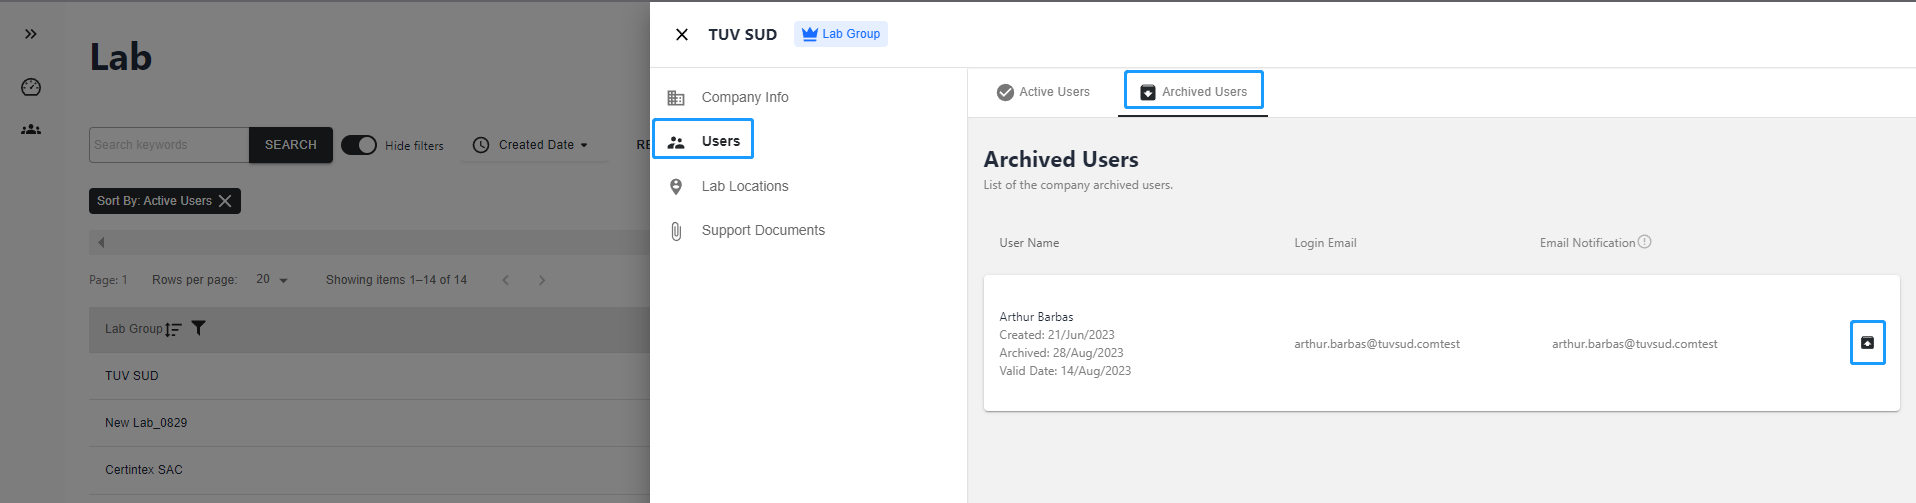Click the Email Notification info icon
The image size is (1916, 503).
(1645, 242)
